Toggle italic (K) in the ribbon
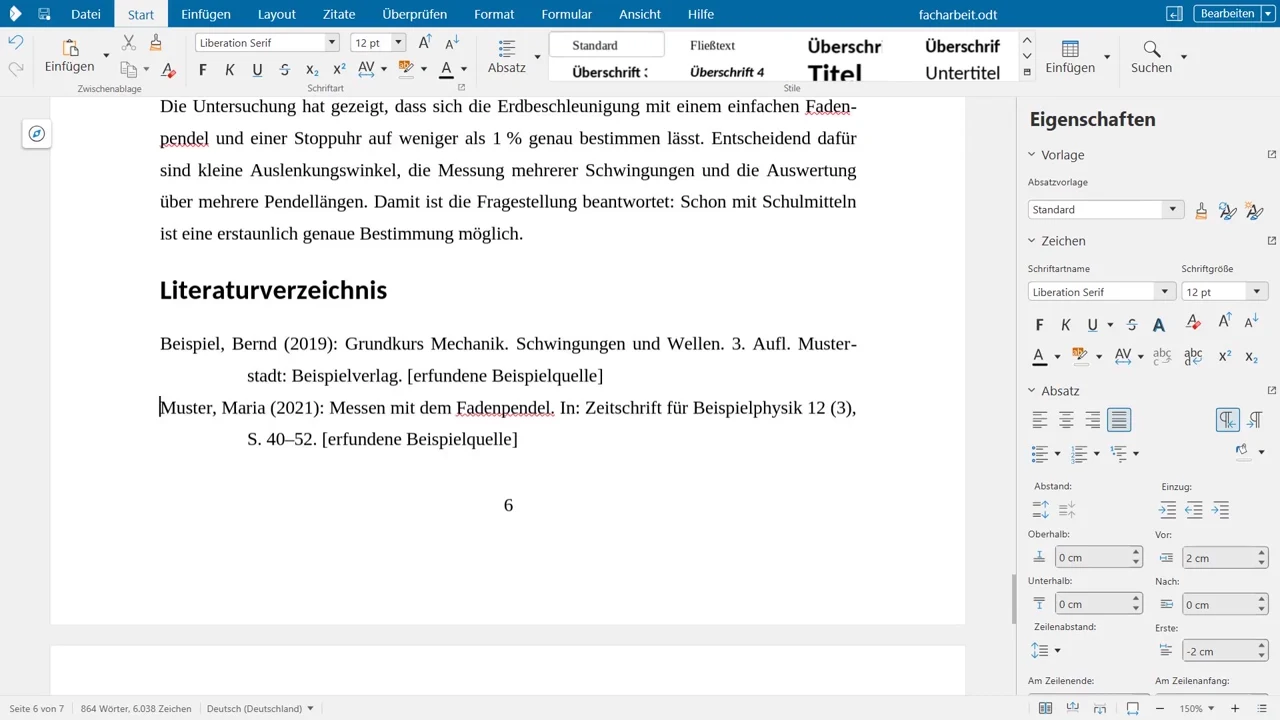The width and height of the screenshot is (1280, 720). click(x=230, y=70)
